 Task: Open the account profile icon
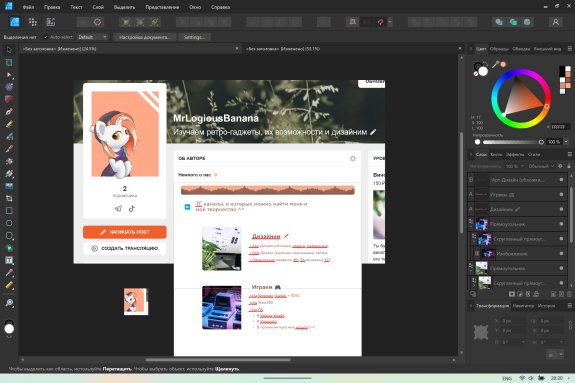point(556,22)
